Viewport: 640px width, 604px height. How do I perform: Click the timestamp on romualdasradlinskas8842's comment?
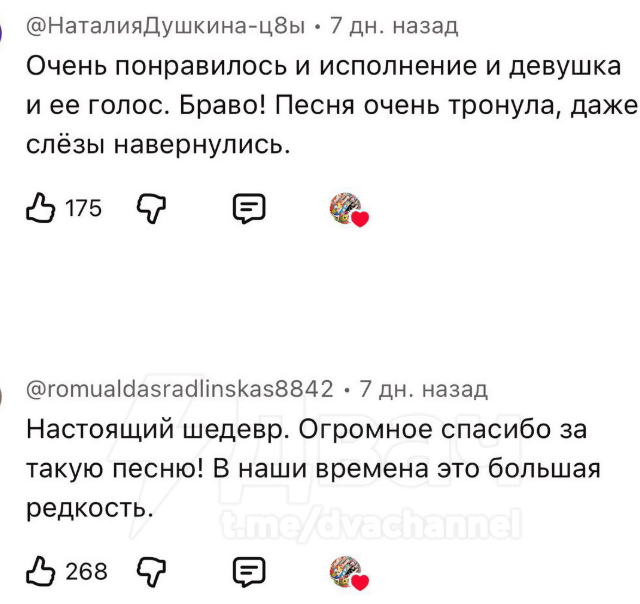click(x=423, y=388)
